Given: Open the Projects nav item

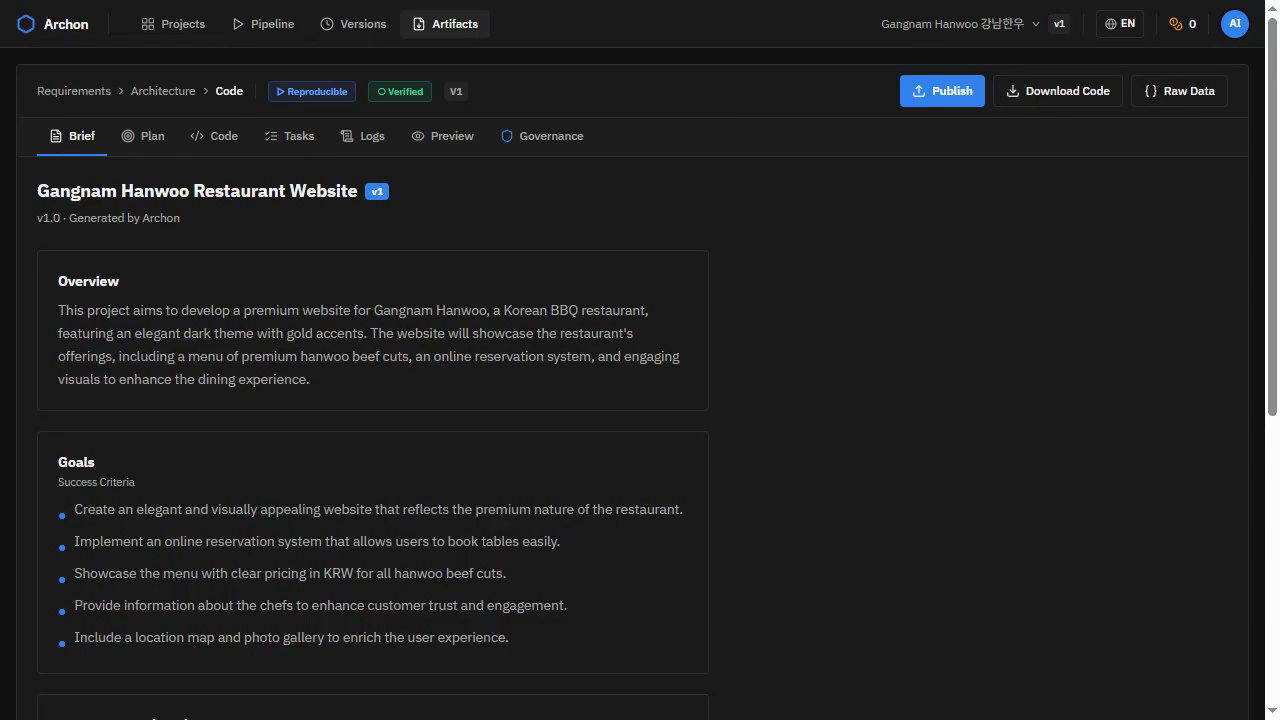Looking at the screenshot, I should coord(173,24).
